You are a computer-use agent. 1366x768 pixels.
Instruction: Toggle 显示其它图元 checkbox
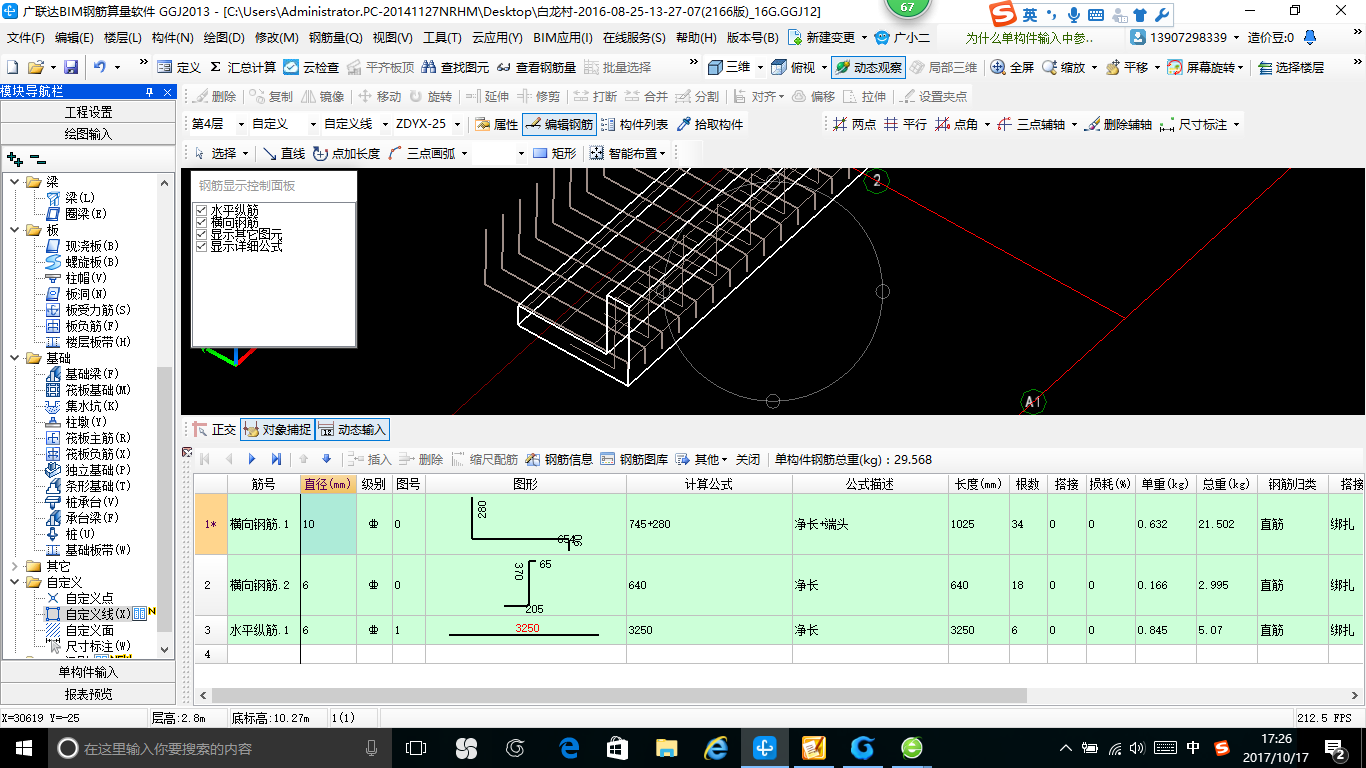(x=201, y=234)
